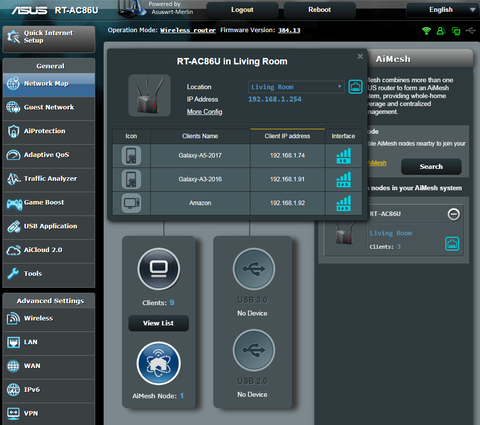Open the Location Living Room dropdown

[x=296, y=87]
